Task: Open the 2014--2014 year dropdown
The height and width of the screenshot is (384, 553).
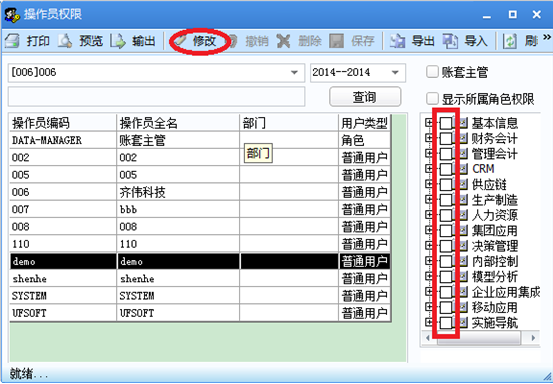Action: [x=395, y=73]
